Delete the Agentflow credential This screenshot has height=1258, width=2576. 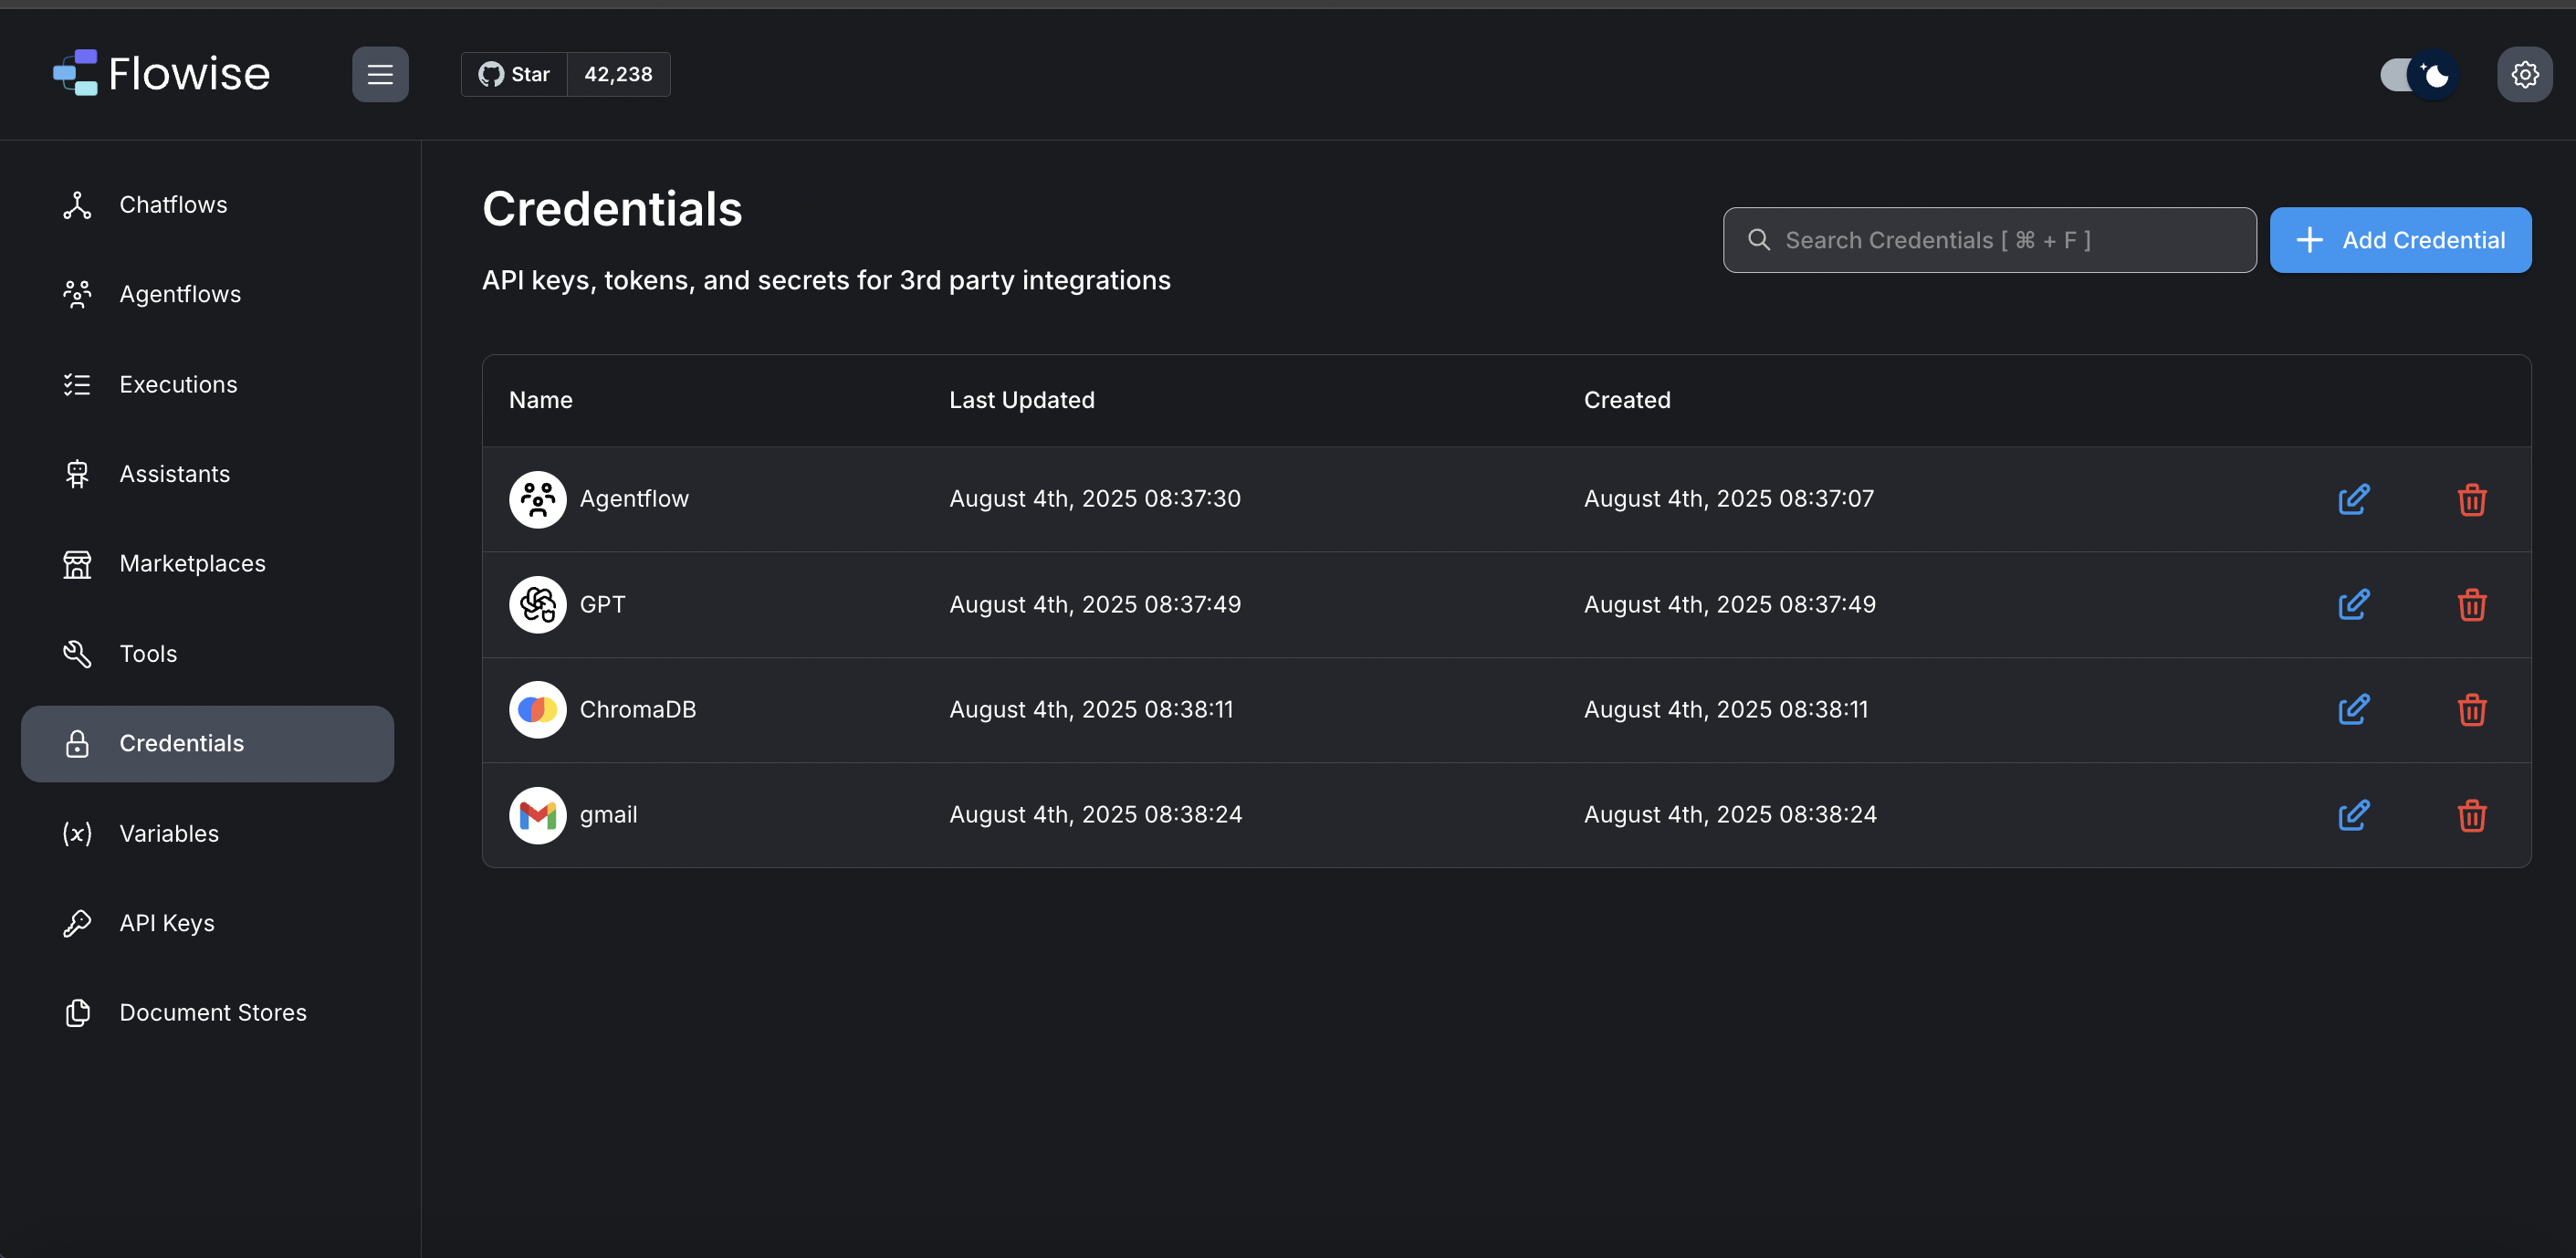pyautogui.click(x=2471, y=499)
